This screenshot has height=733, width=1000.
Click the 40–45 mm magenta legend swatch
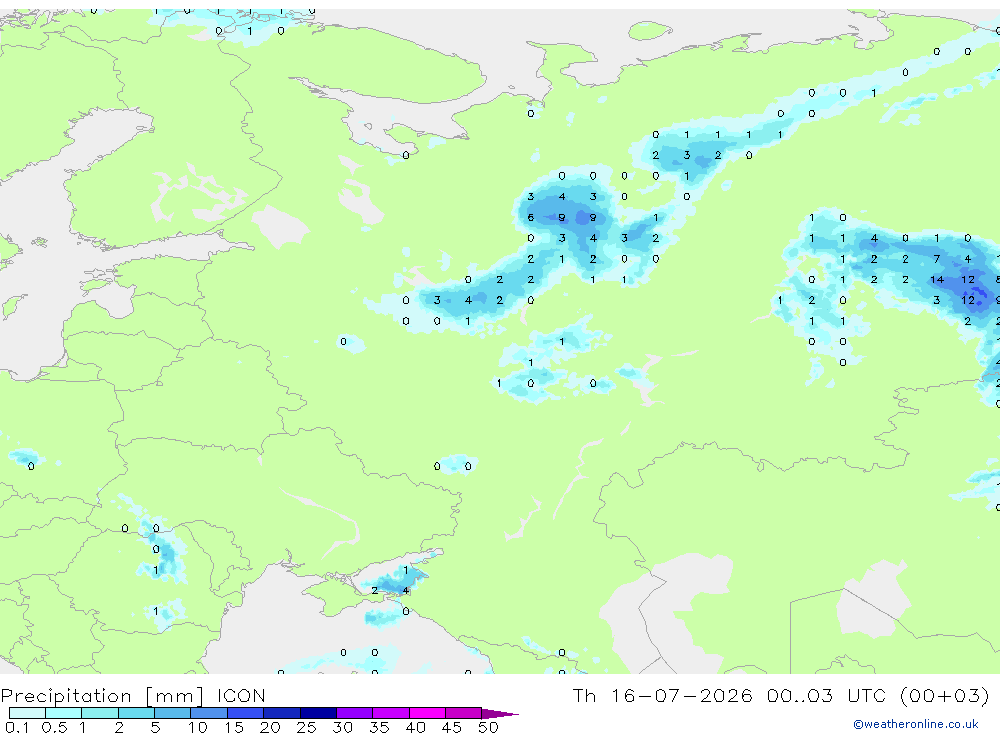coord(427,713)
